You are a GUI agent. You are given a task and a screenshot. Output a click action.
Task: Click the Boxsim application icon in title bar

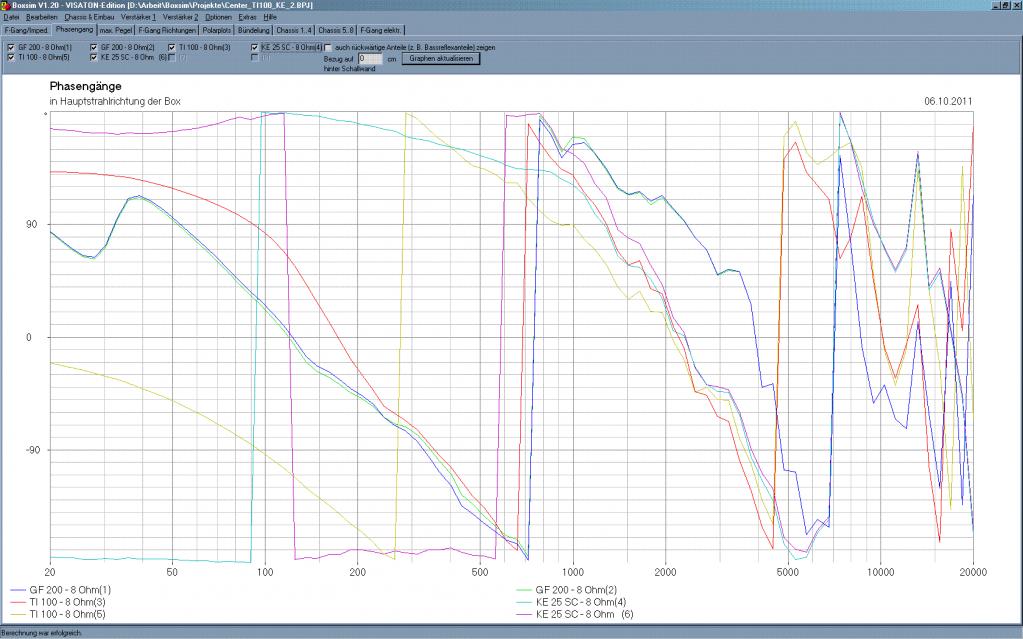point(5,5)
